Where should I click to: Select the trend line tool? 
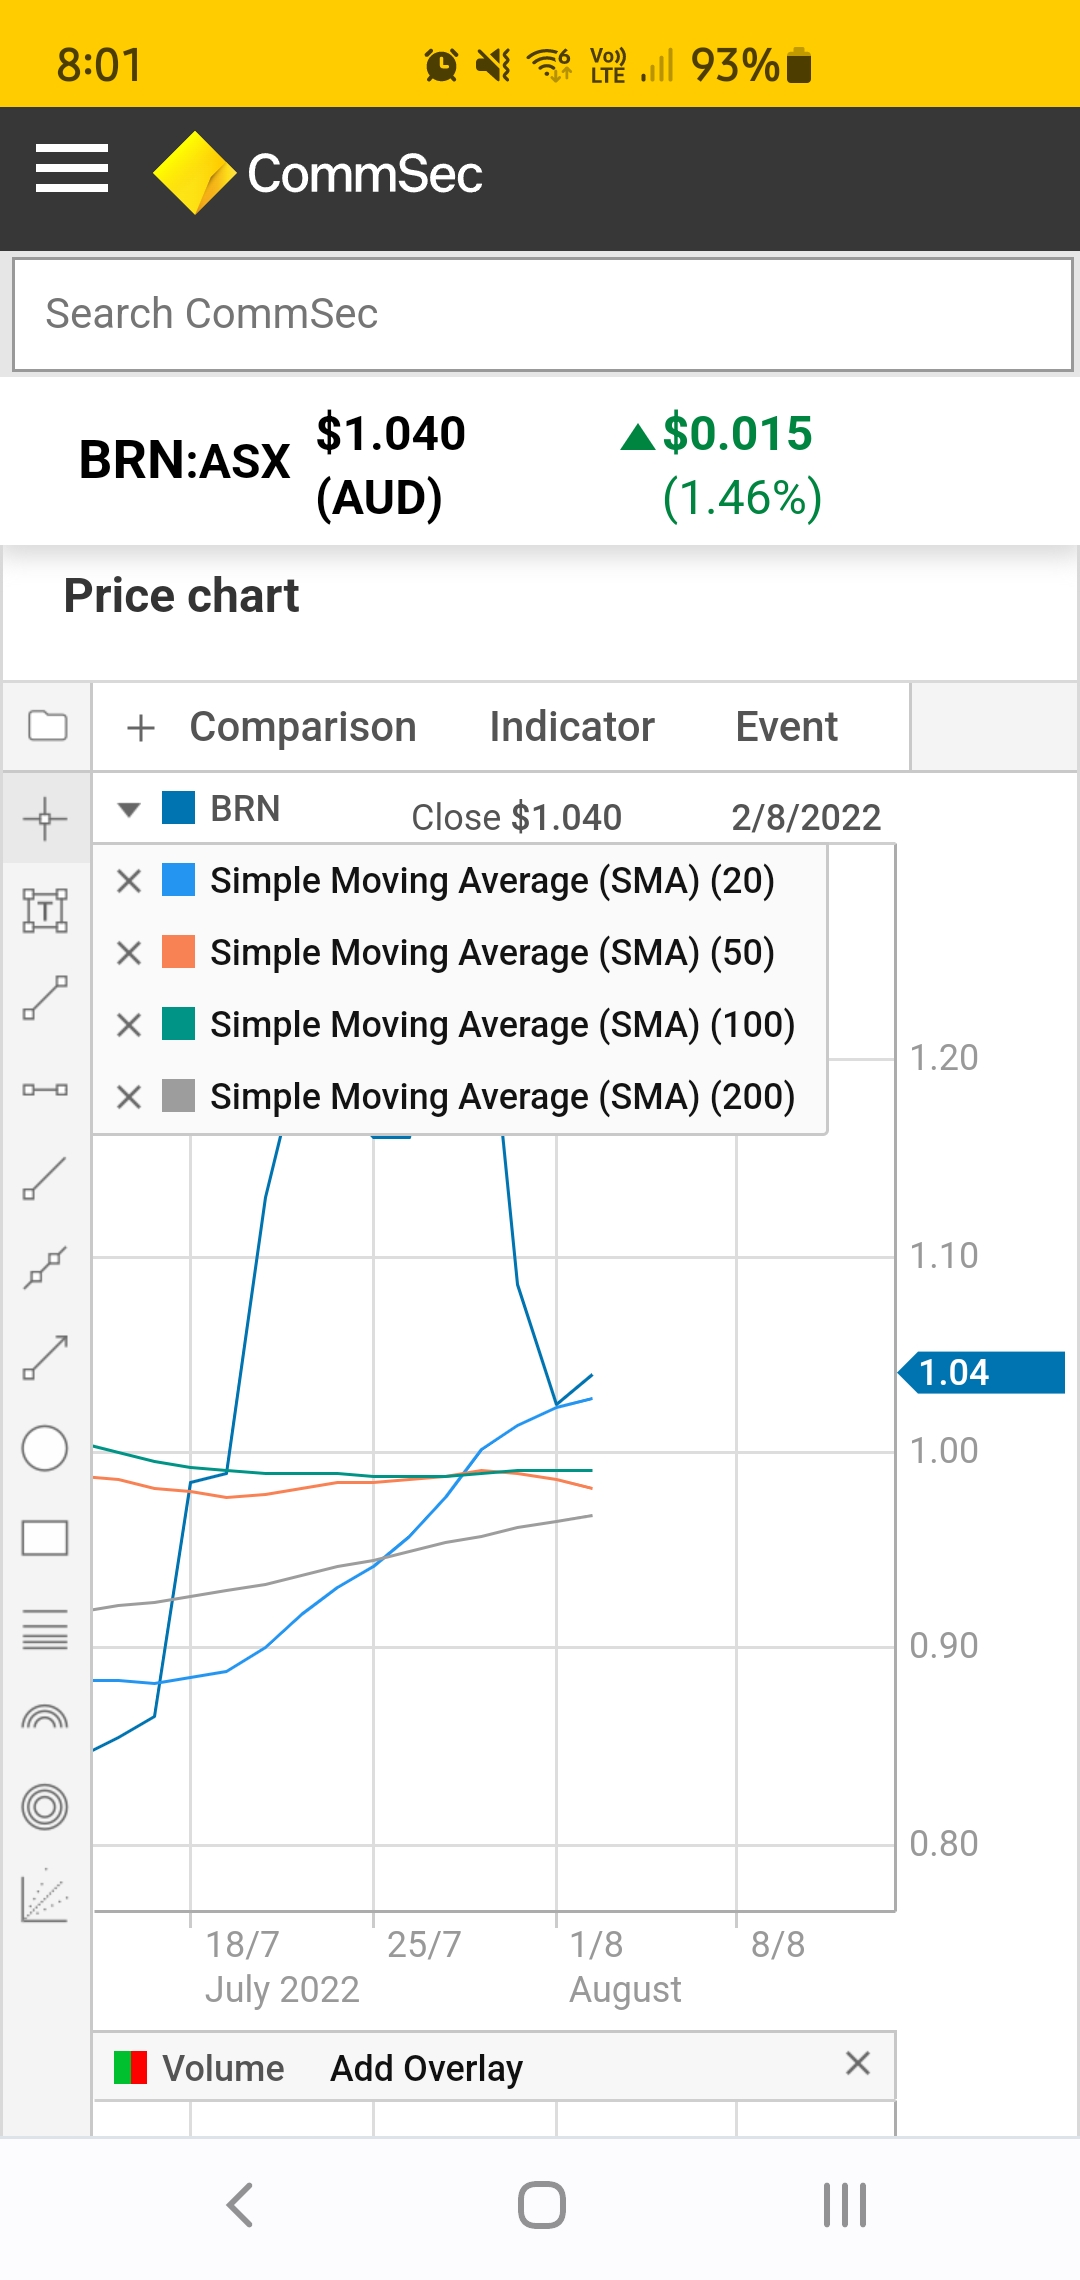pyautogui.click(x=45, y=998)
